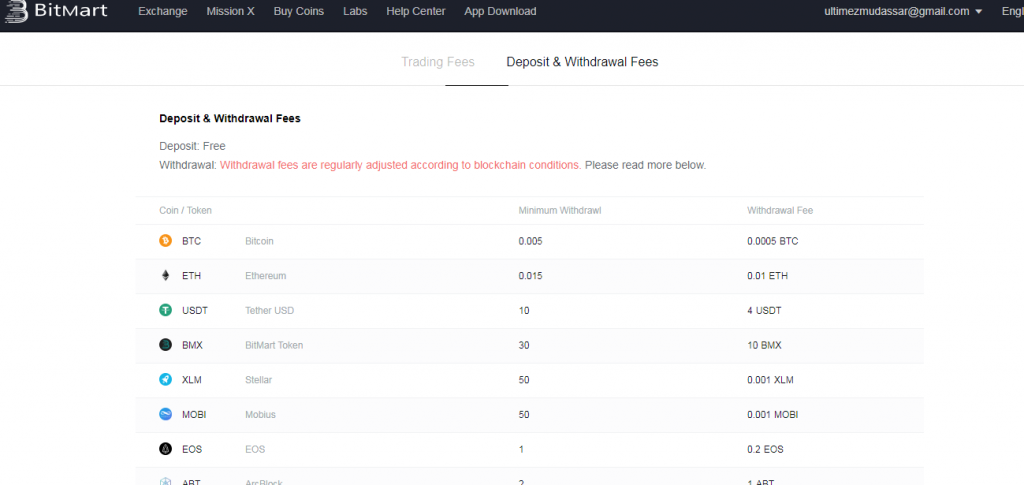Screen dimensions: 1024x485
Task: Click the 'Minimum Withdrawl' column header
Action: click(560, 211)
